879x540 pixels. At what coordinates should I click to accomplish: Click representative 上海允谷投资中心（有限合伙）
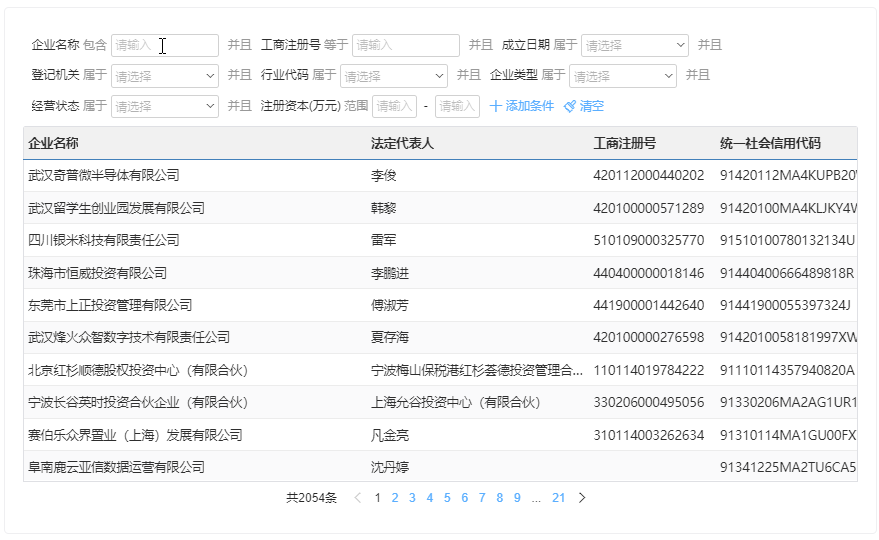click(x=455, y=402)
